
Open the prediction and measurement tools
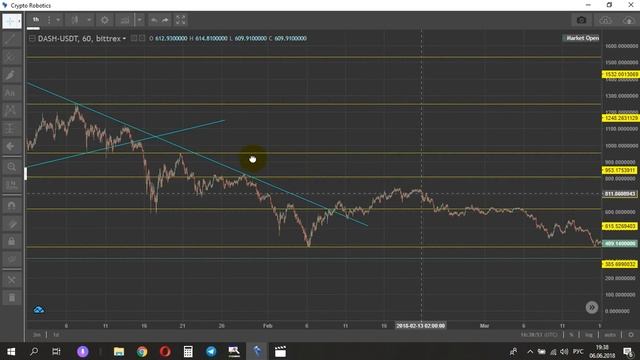[11, 129]
